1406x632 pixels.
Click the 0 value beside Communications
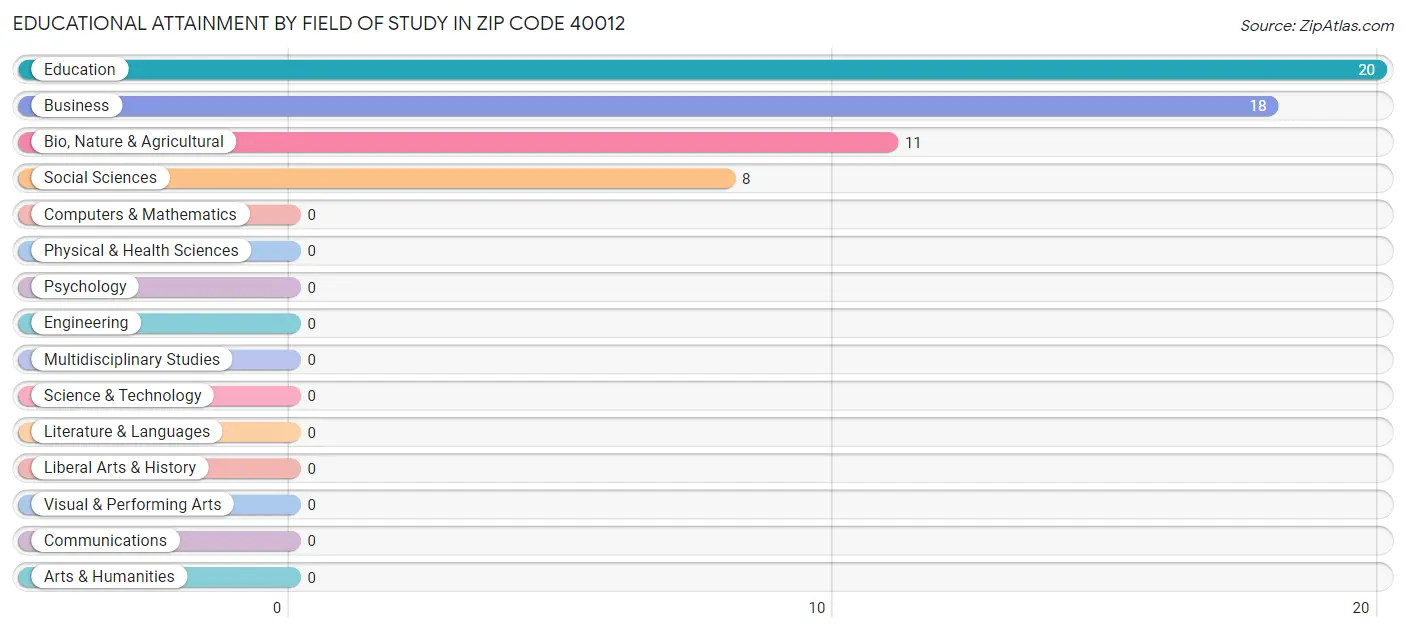[x=311, y=541]
